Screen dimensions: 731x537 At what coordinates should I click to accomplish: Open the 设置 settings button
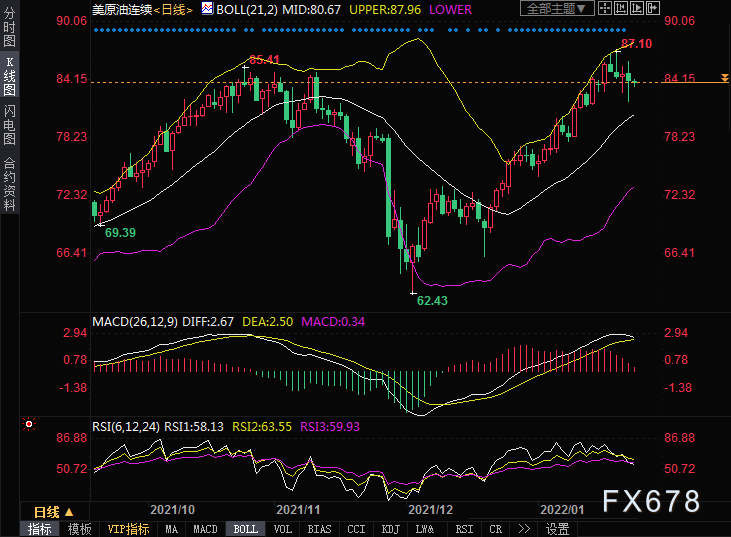coord(558,529)
